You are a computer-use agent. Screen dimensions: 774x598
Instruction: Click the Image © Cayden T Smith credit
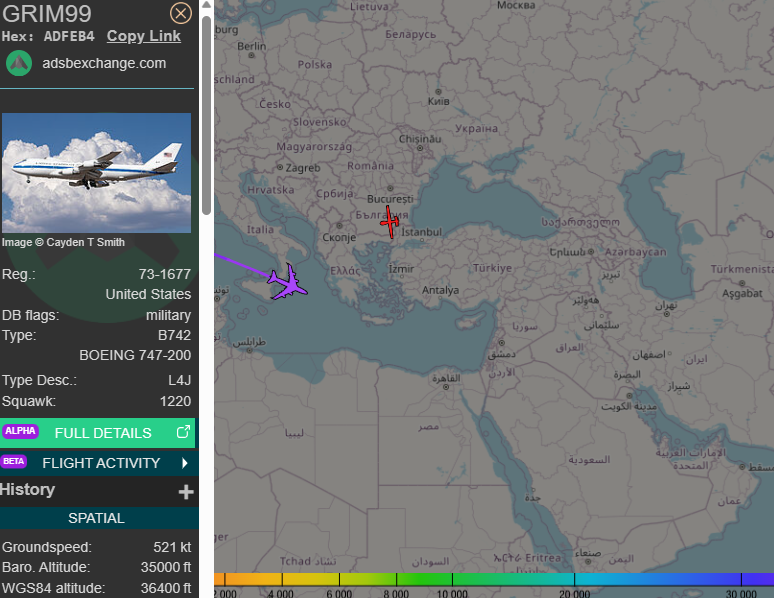63,242
